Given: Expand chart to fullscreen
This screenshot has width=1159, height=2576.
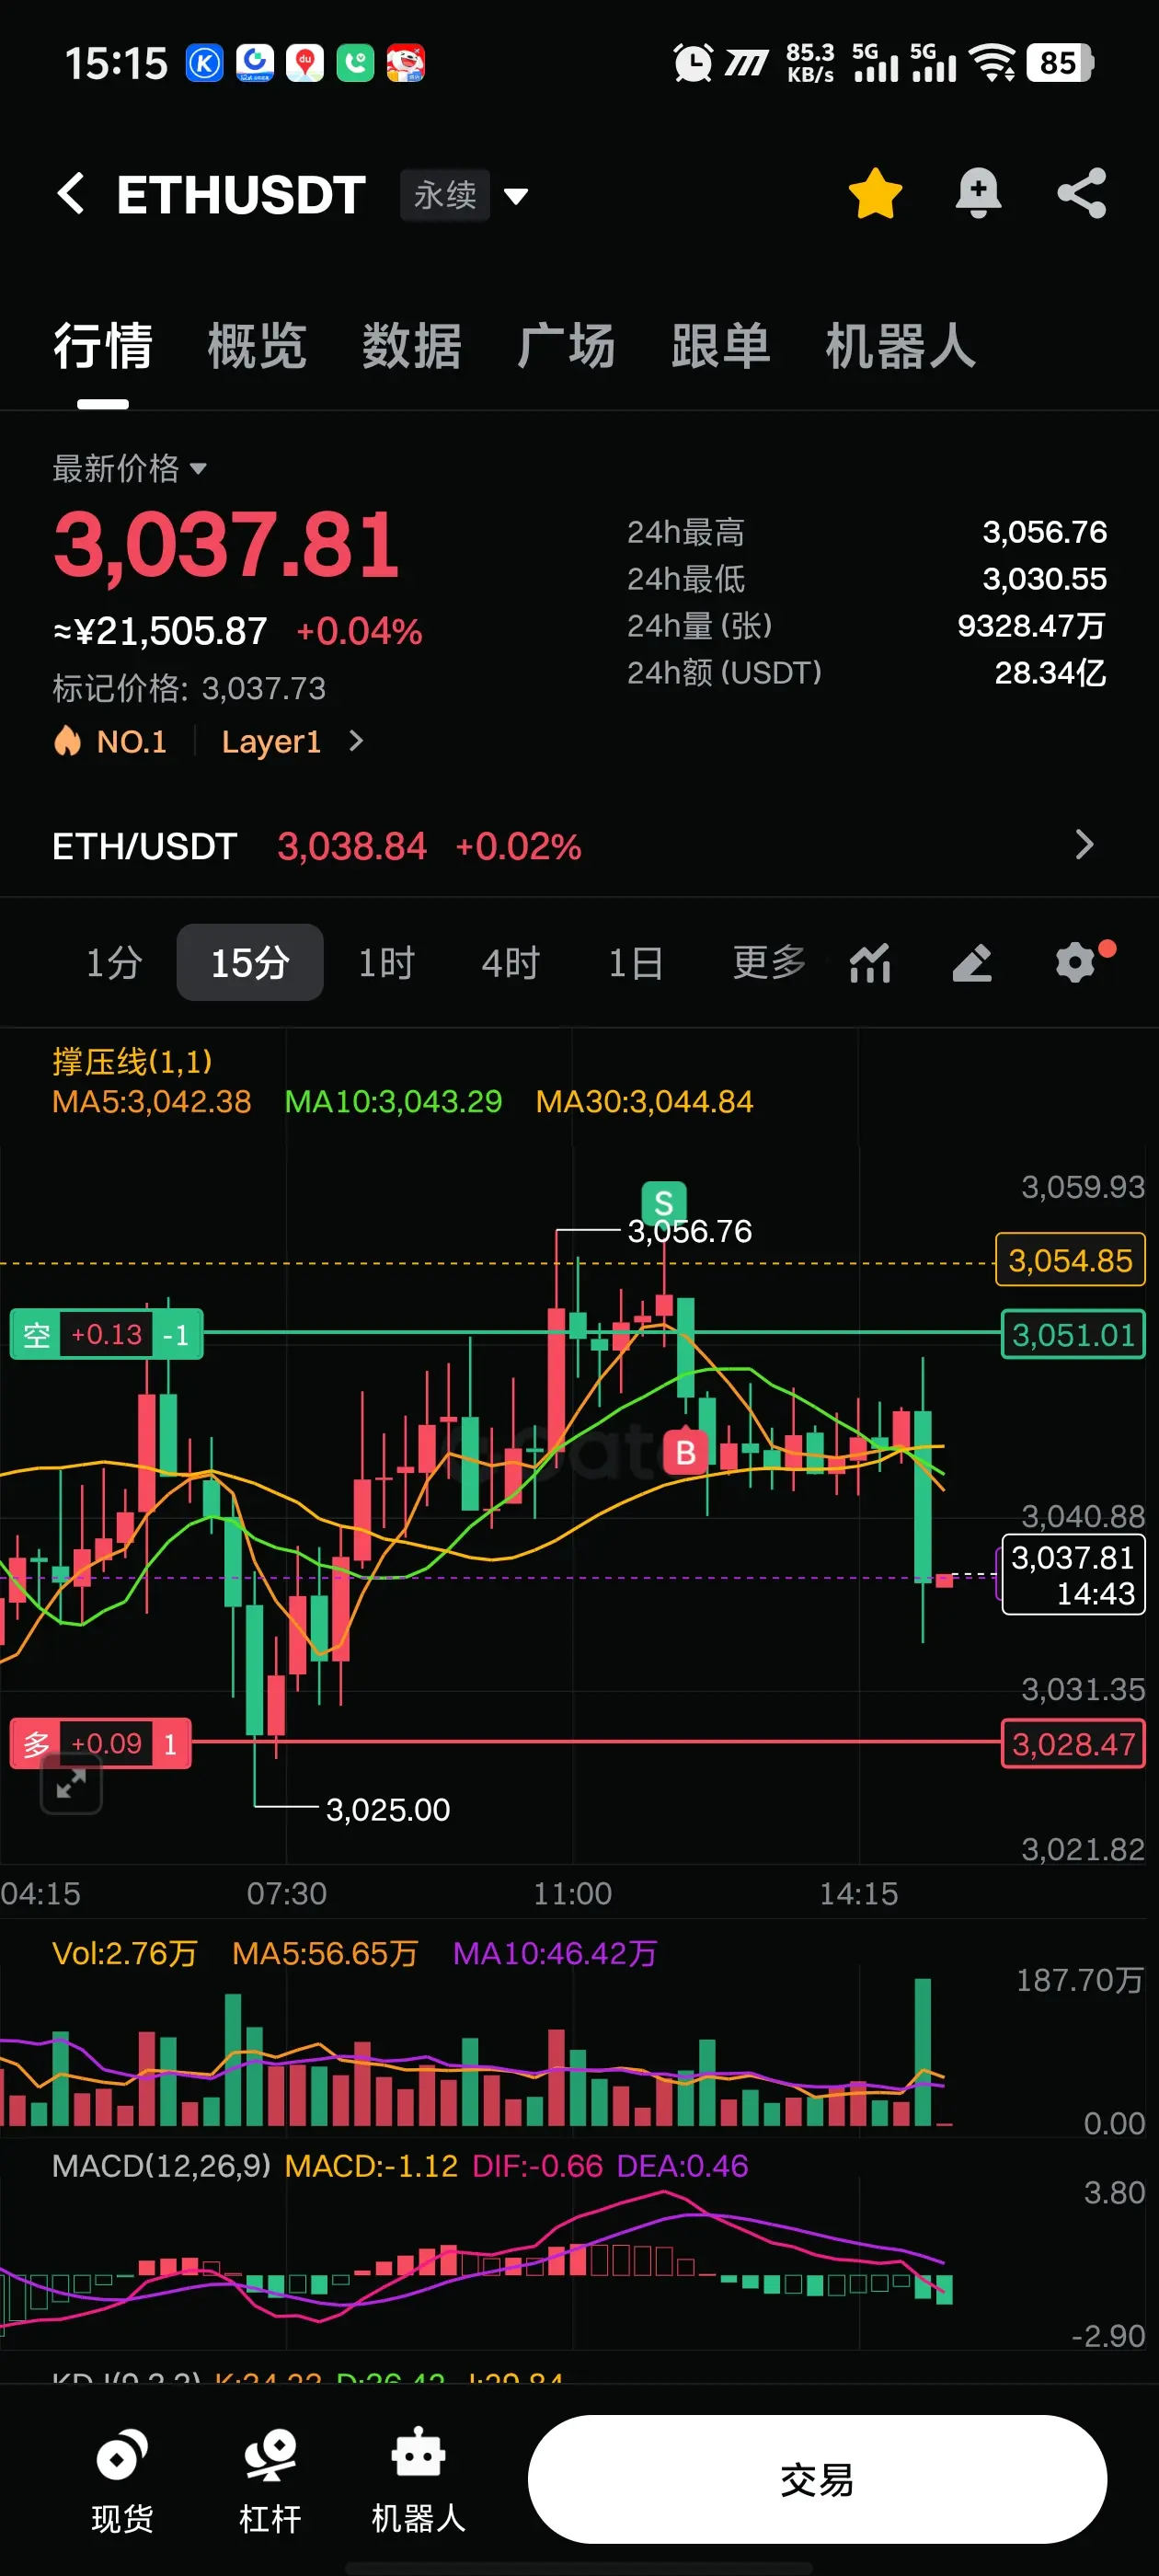Looking at the screenshot, I should (x=71, y=1784).
